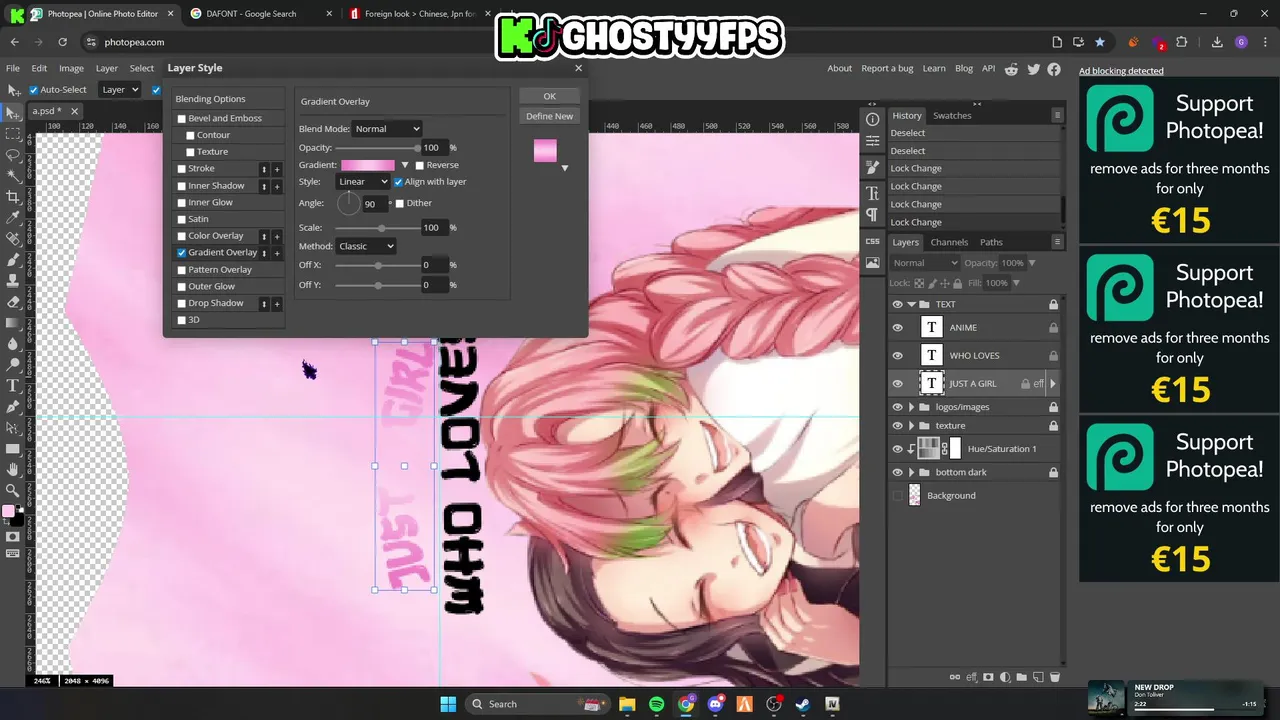This screenshot has height=720, width=1280.
Task: Open the Image menu
Action: point(71,68)
